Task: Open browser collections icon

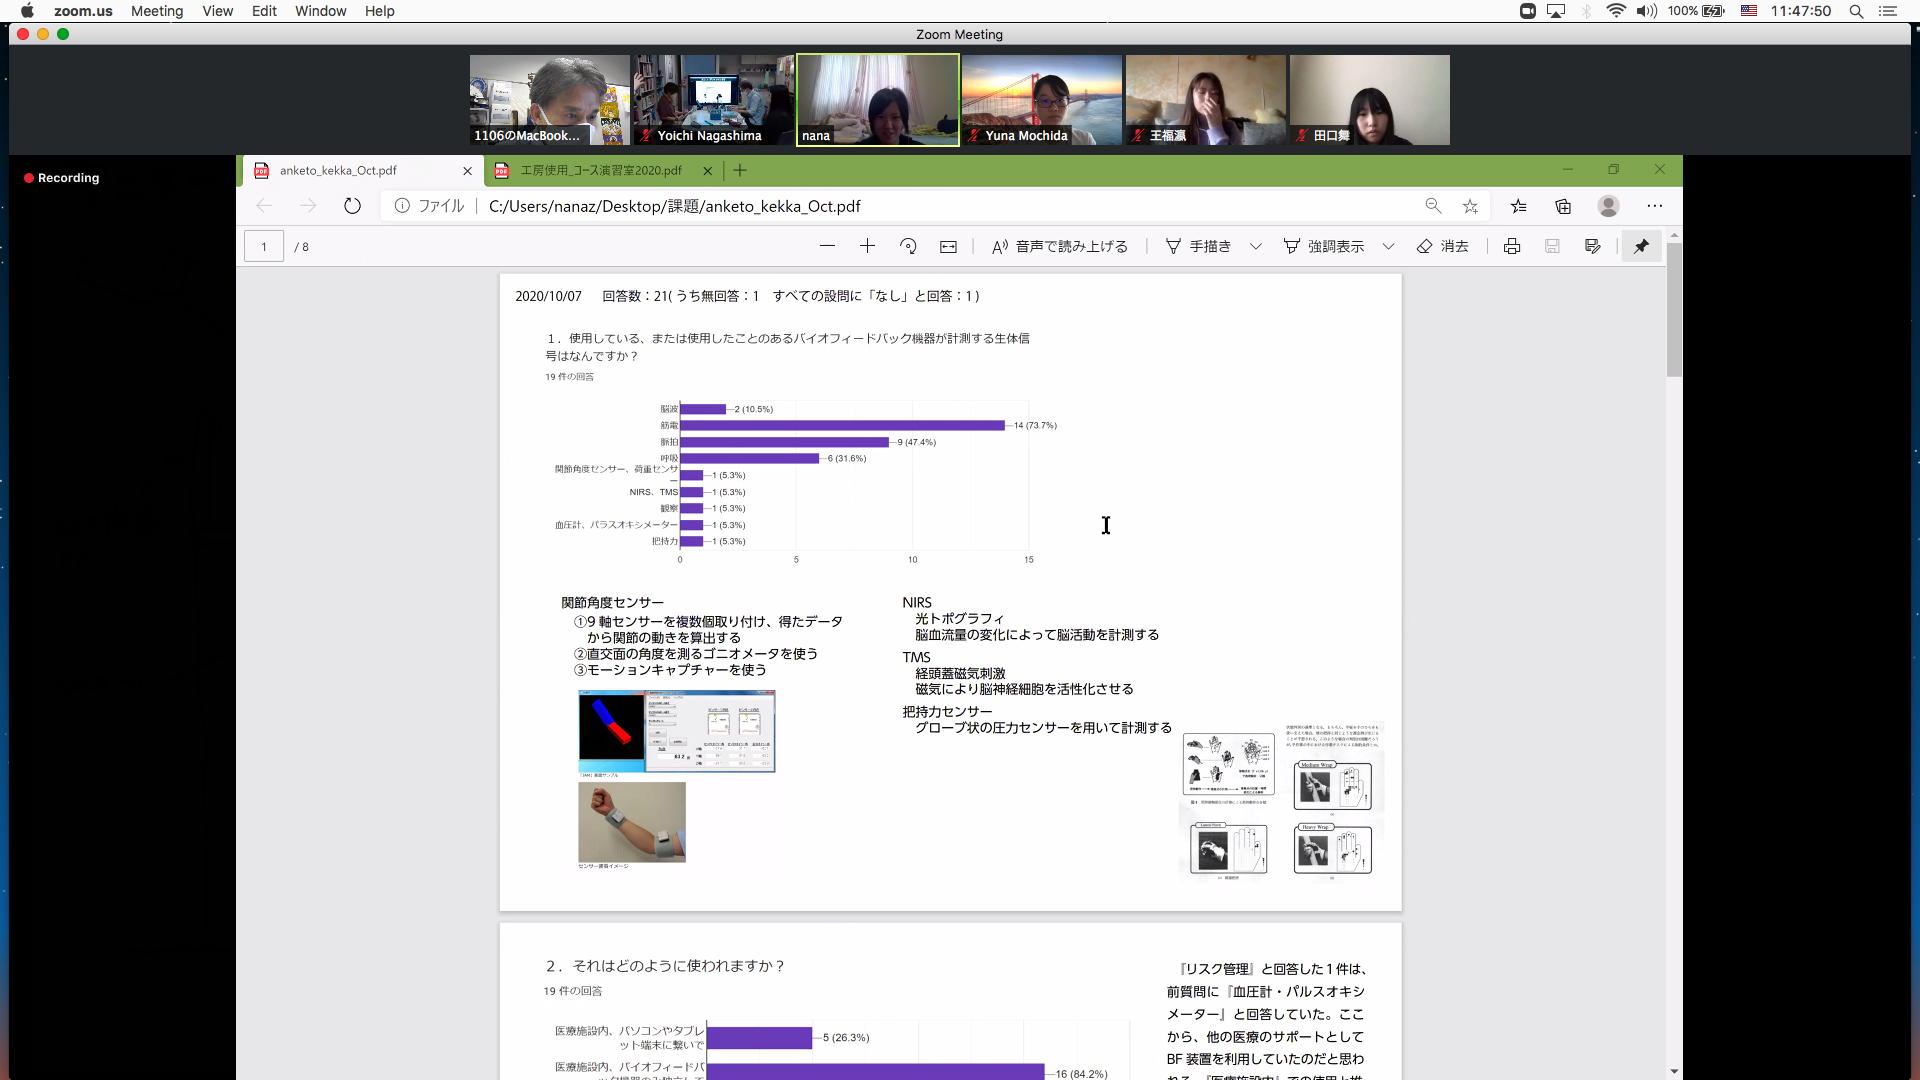Action: (x=1563, y=206)
